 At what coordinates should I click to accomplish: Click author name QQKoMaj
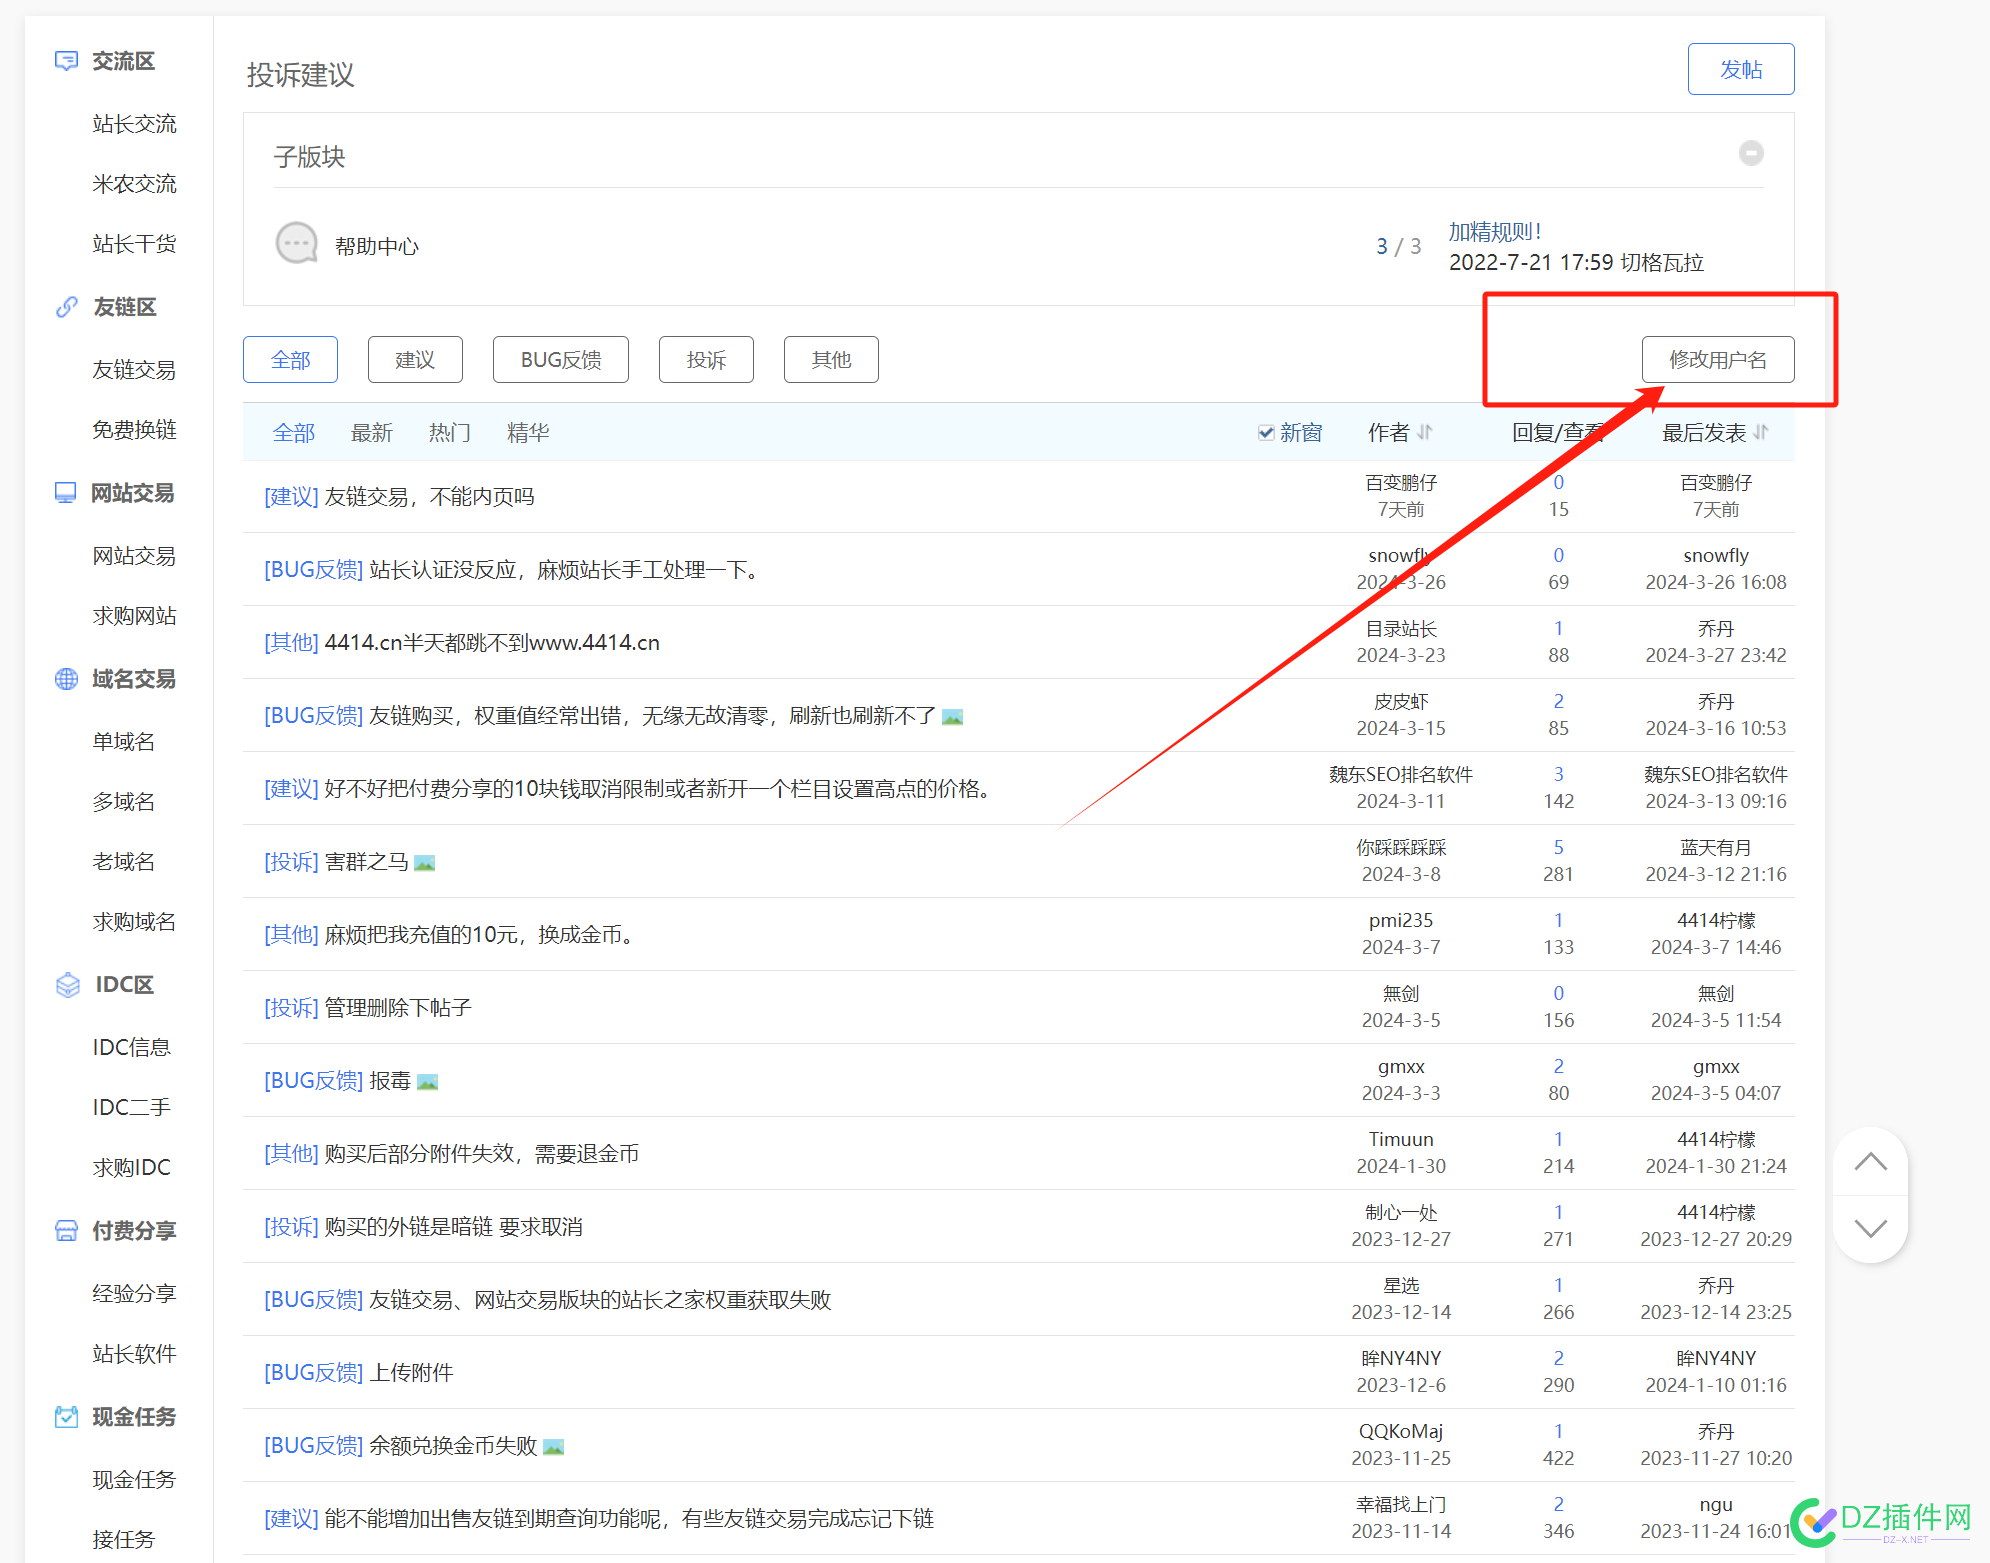pos(1400,1432)
